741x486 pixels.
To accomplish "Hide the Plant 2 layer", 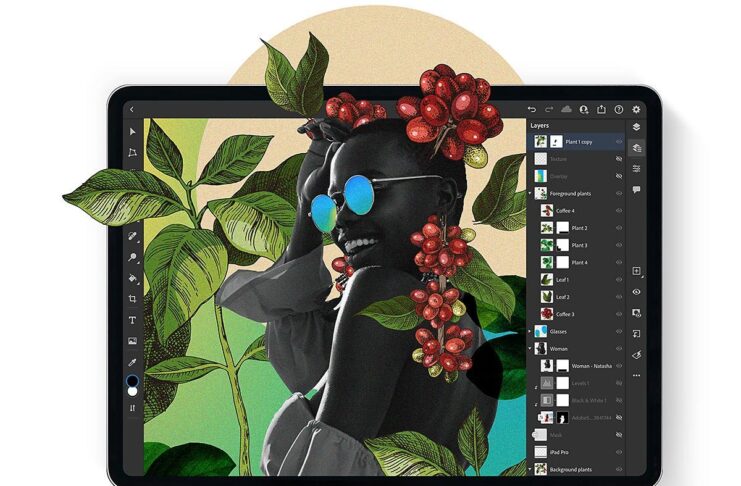I will tap(619, 228).
